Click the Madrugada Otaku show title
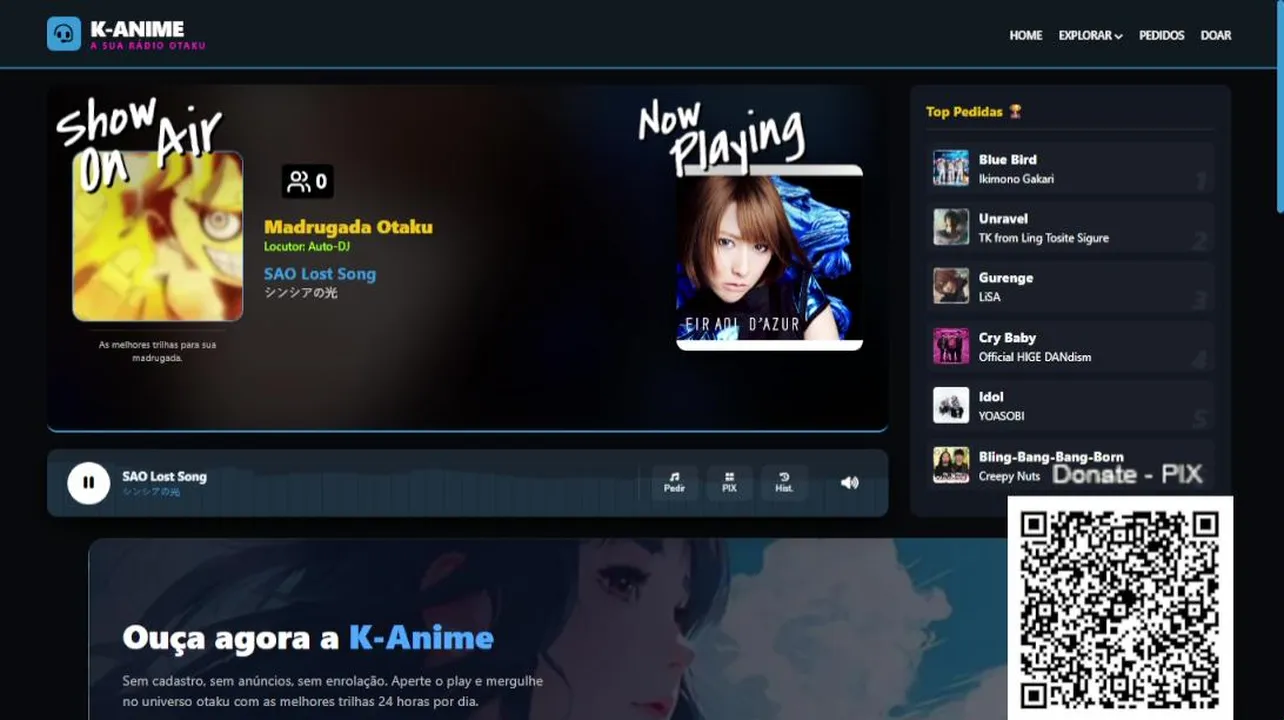This screenshot has height=720, width=1284. 348,227
